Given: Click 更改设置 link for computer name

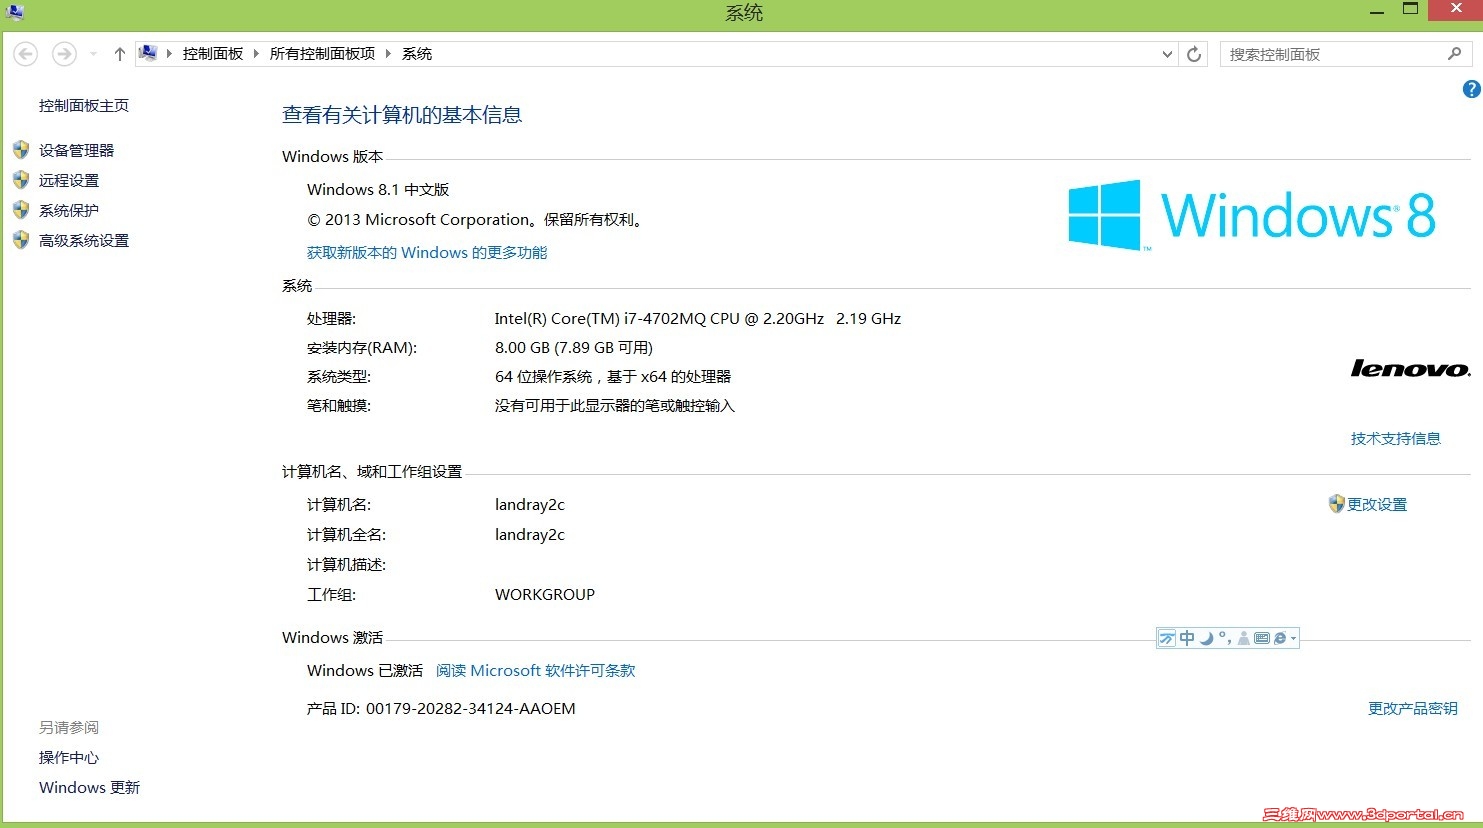Looking at the screenshot, I should (1377, 504).
